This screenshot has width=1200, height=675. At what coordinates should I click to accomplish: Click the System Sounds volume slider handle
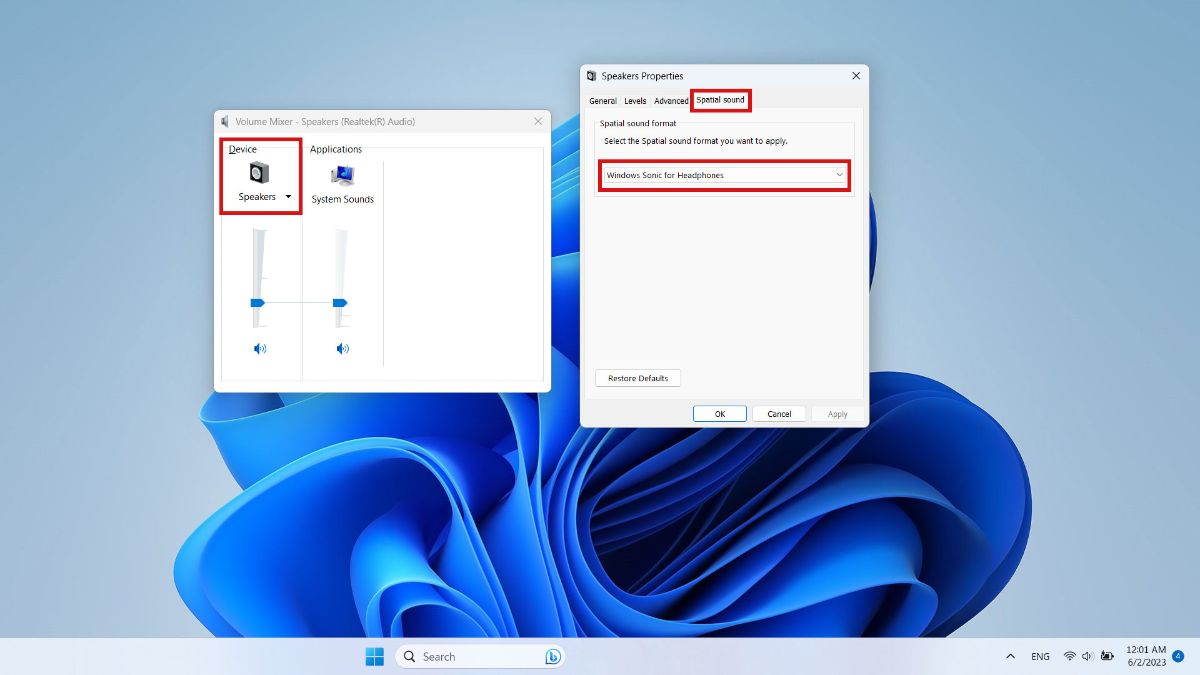(340, 302)
